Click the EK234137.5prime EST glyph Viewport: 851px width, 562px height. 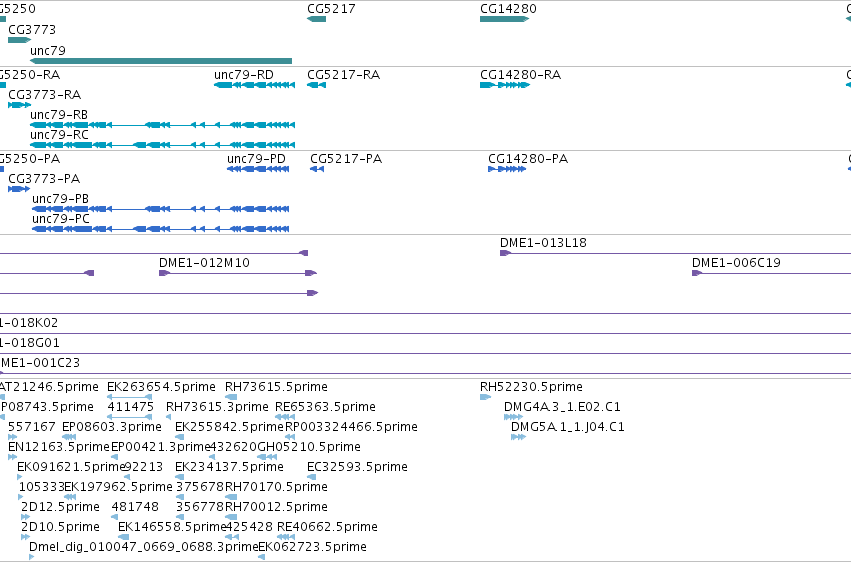coord(180,477)
